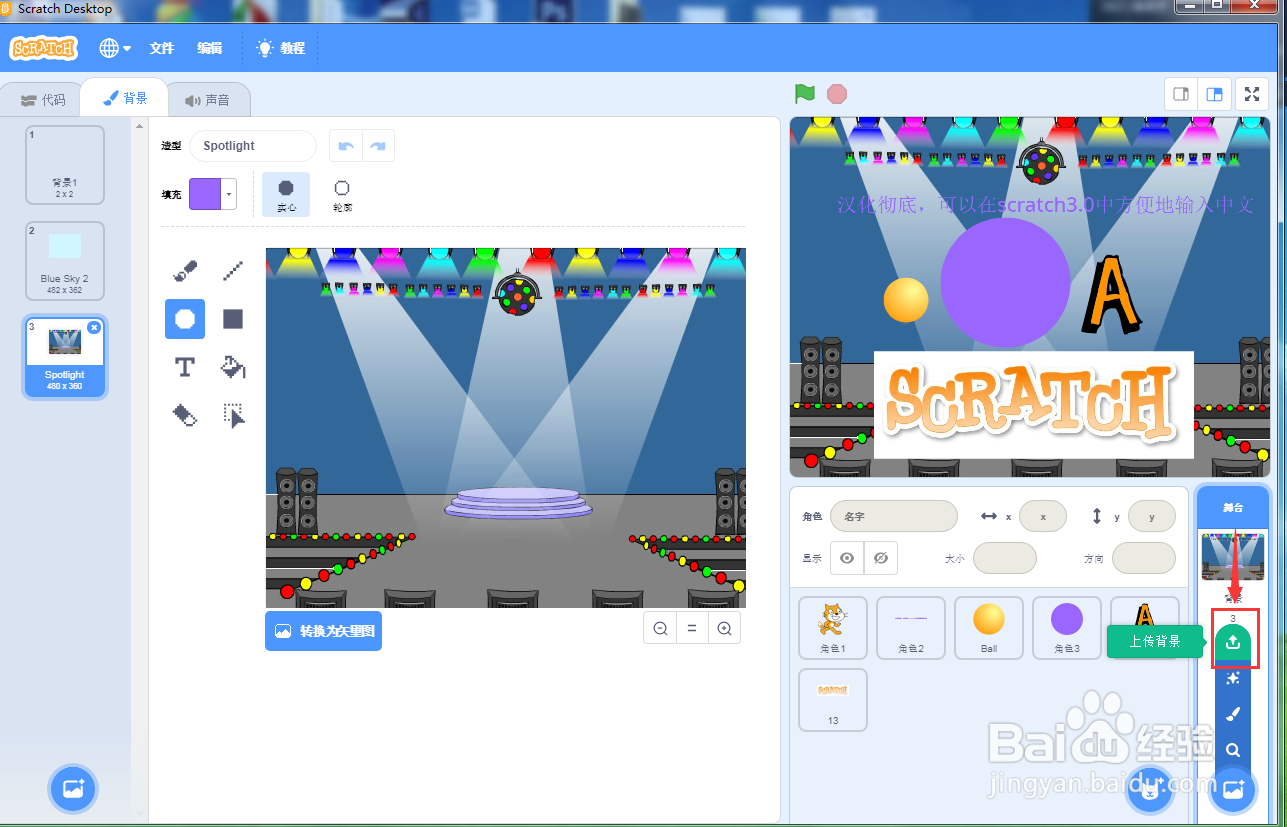Enter full screen stage mode

click(x=1251, y=94)
